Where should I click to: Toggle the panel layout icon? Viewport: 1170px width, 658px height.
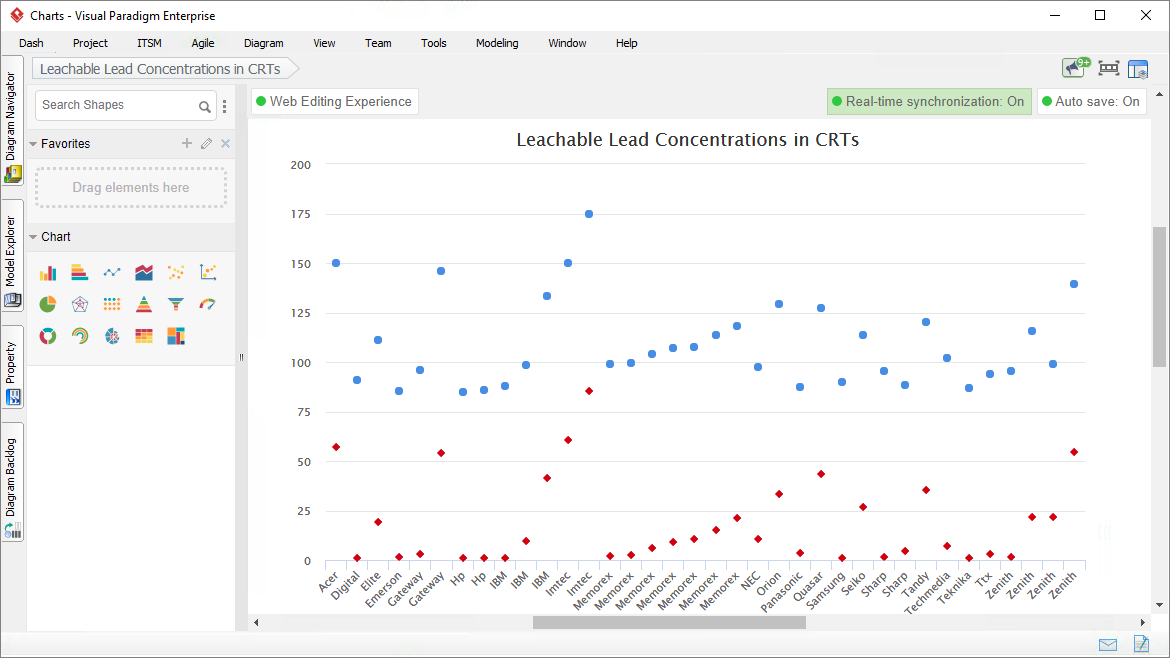pos(1138,69)
